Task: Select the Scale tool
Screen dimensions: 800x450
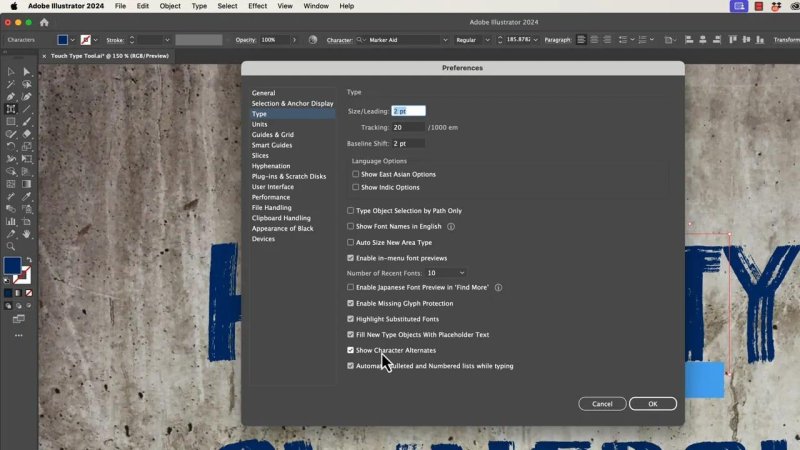Action: [27, 146]
